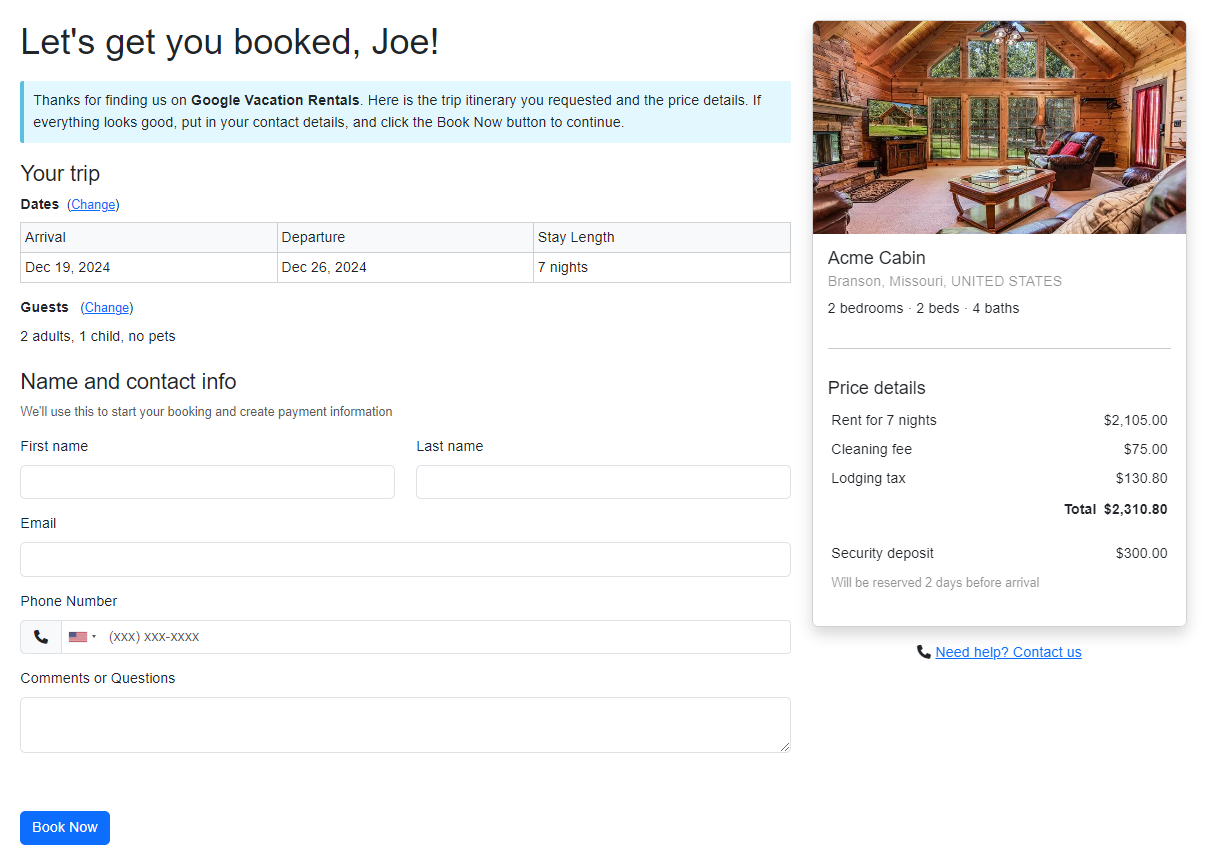
Task: Open the Need help? Contact us link
Action: (x=1008, y=652)
